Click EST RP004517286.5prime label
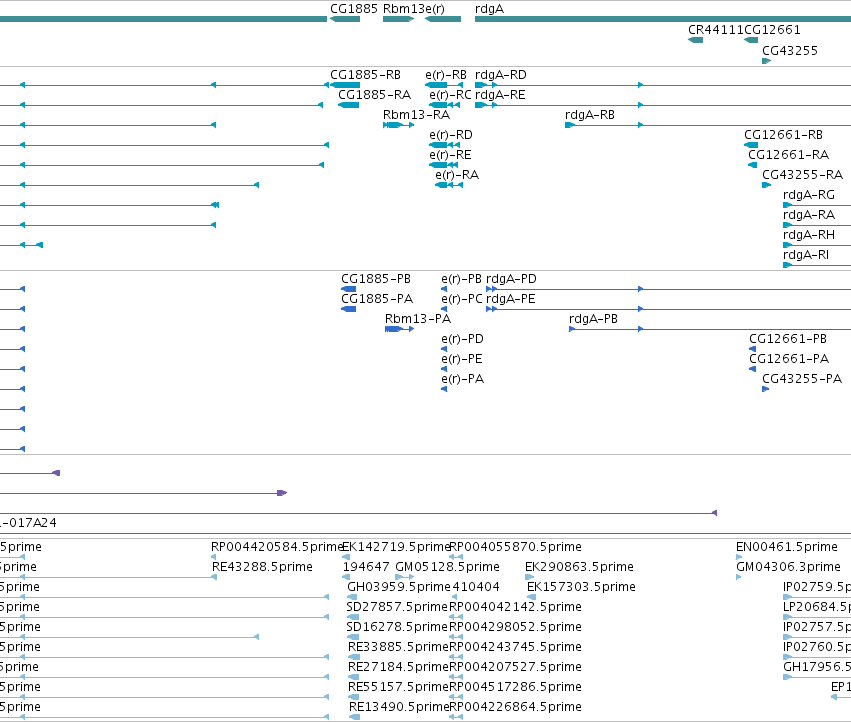 click(x=515, y=687)
